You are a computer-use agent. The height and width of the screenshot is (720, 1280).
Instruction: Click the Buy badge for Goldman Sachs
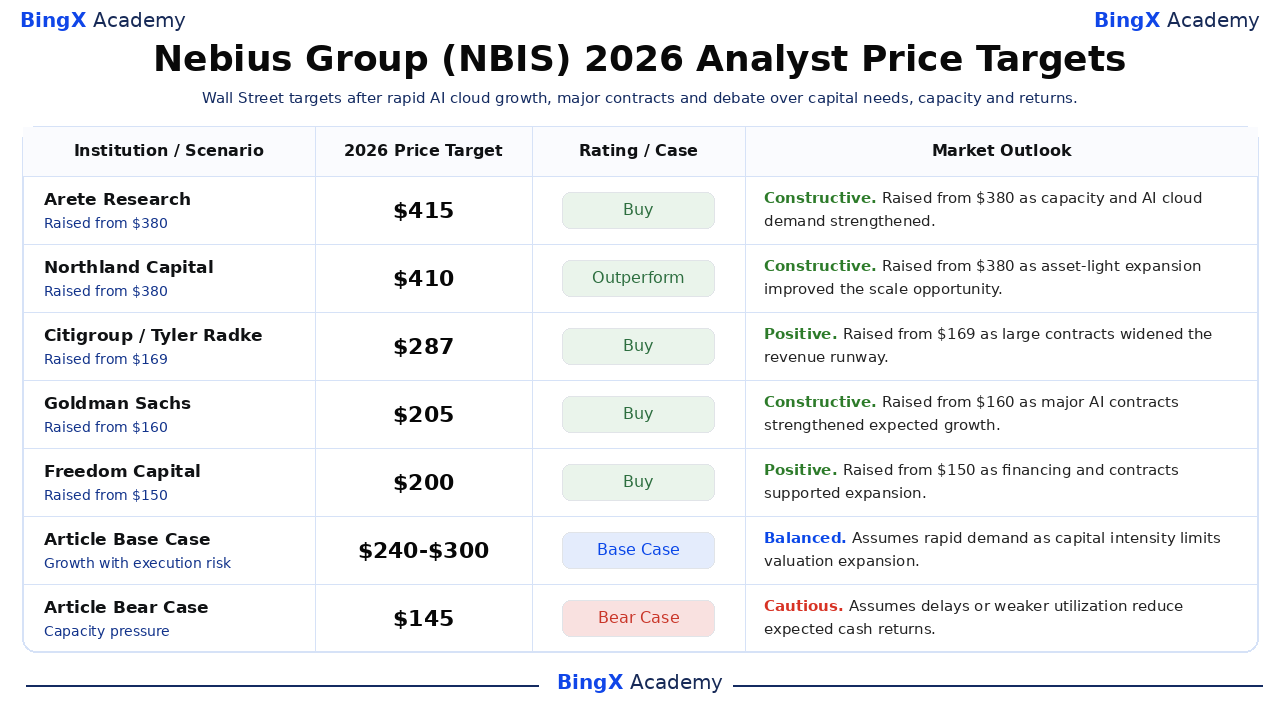coord(638,415)
